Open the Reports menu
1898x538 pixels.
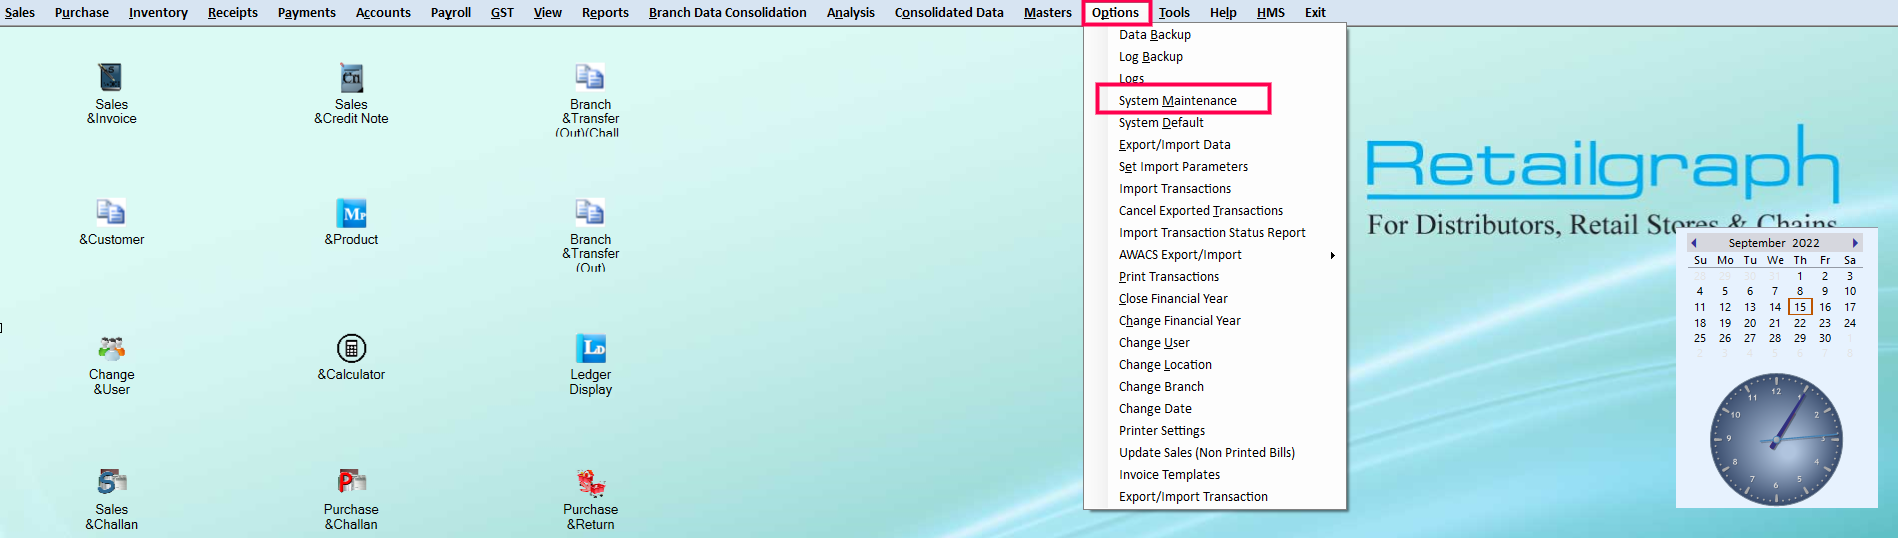[x=605, y=13]
